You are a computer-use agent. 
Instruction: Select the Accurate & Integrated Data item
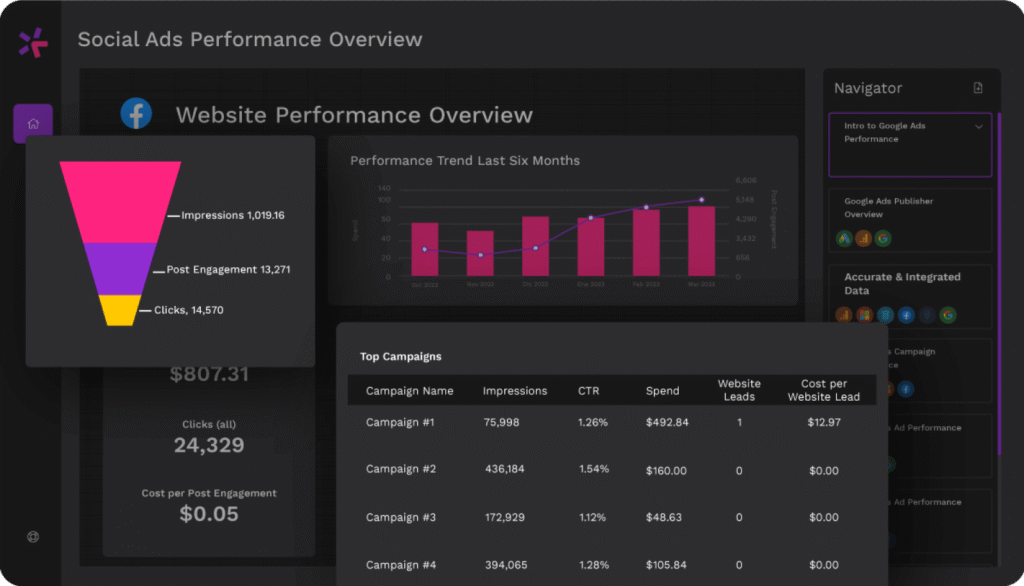[x=901, y=284]
